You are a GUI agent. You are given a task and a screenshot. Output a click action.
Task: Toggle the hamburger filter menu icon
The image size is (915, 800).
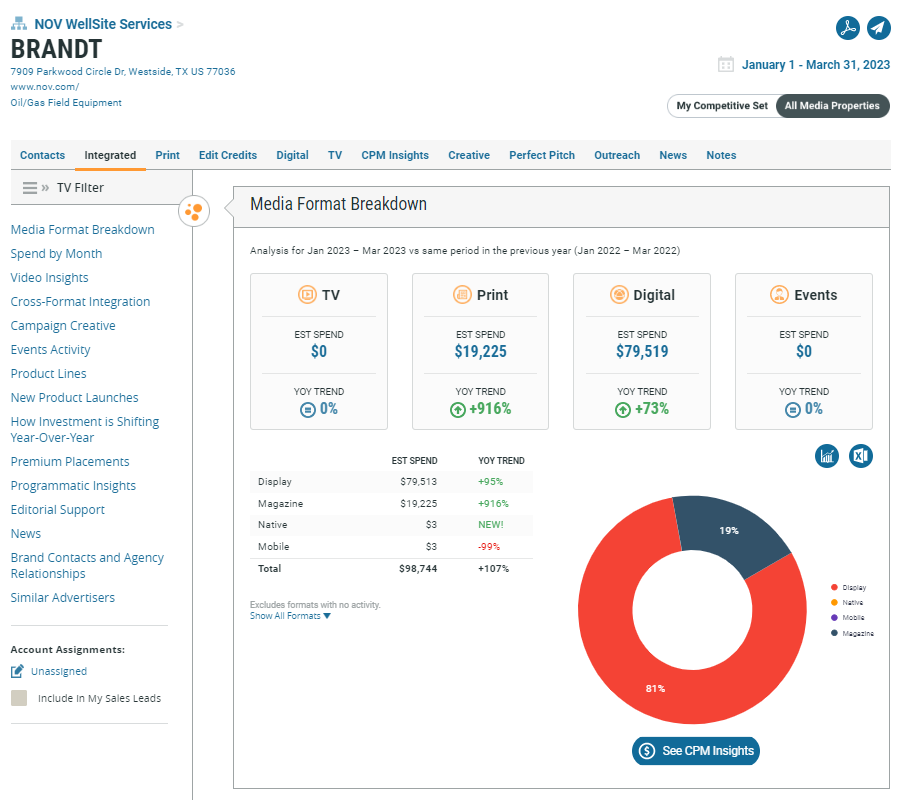pos(30,188)
